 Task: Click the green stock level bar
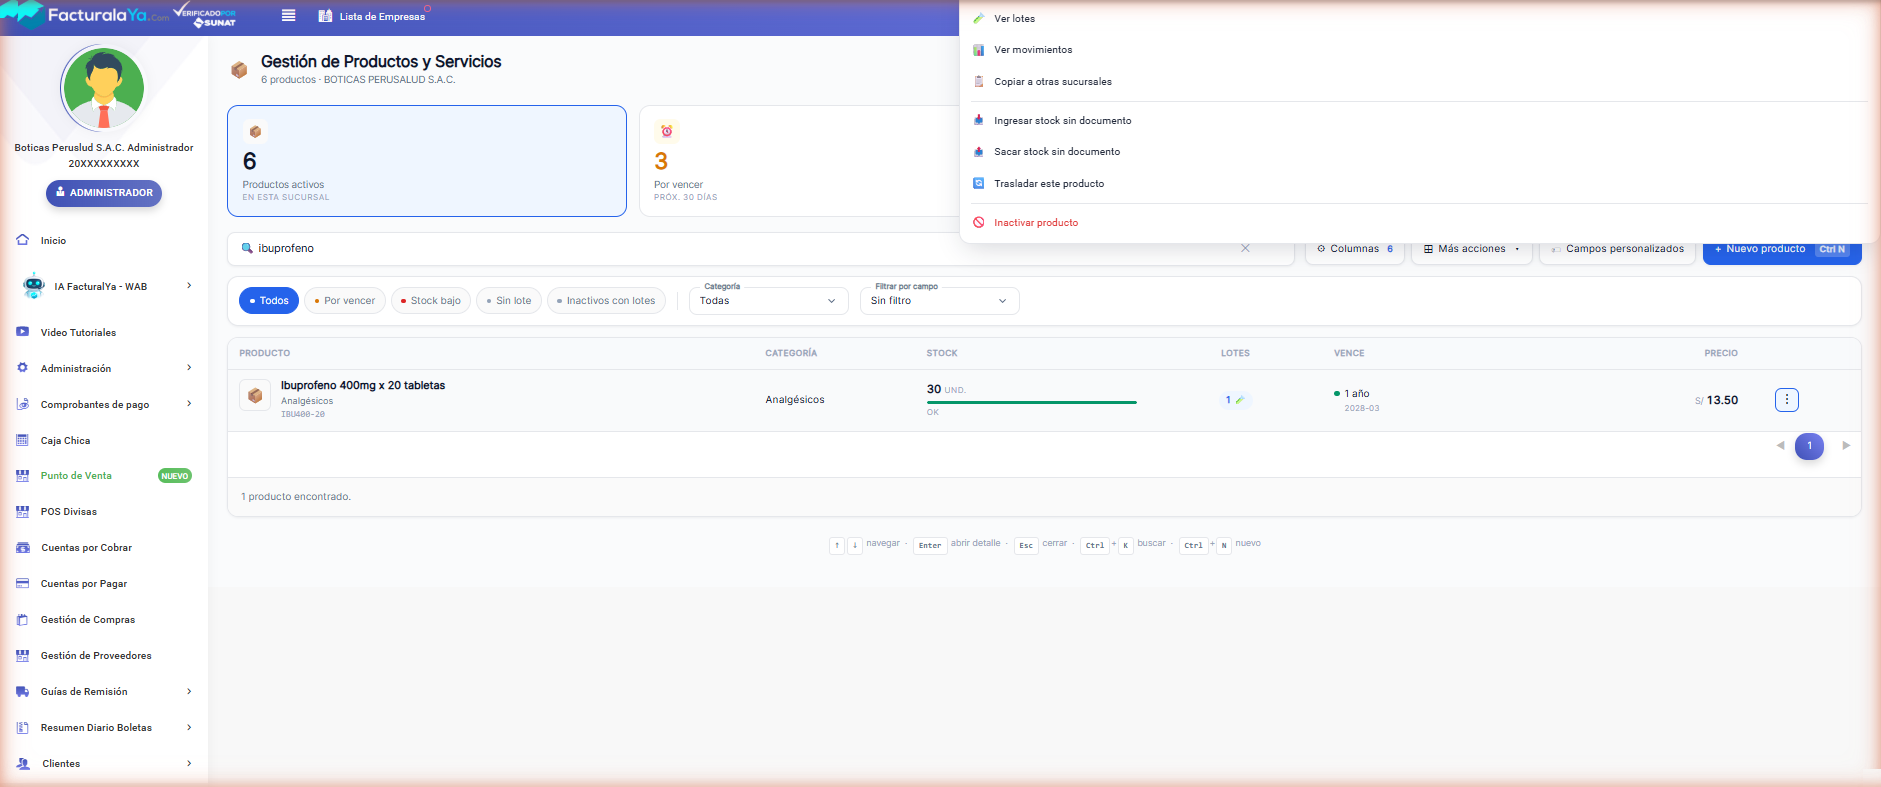(x=1031, y=402)
